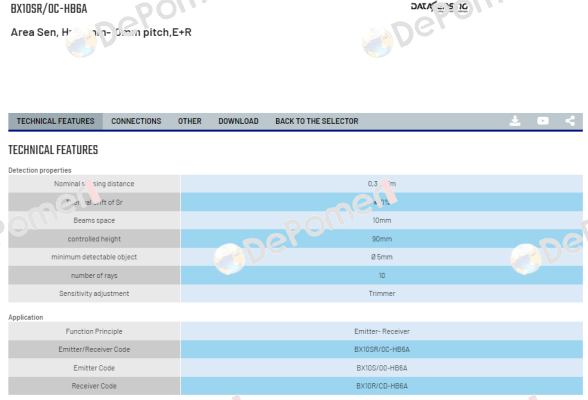Go to the Download tab
The height and width of the screenshot is (400, 588).
click(238, 121)
